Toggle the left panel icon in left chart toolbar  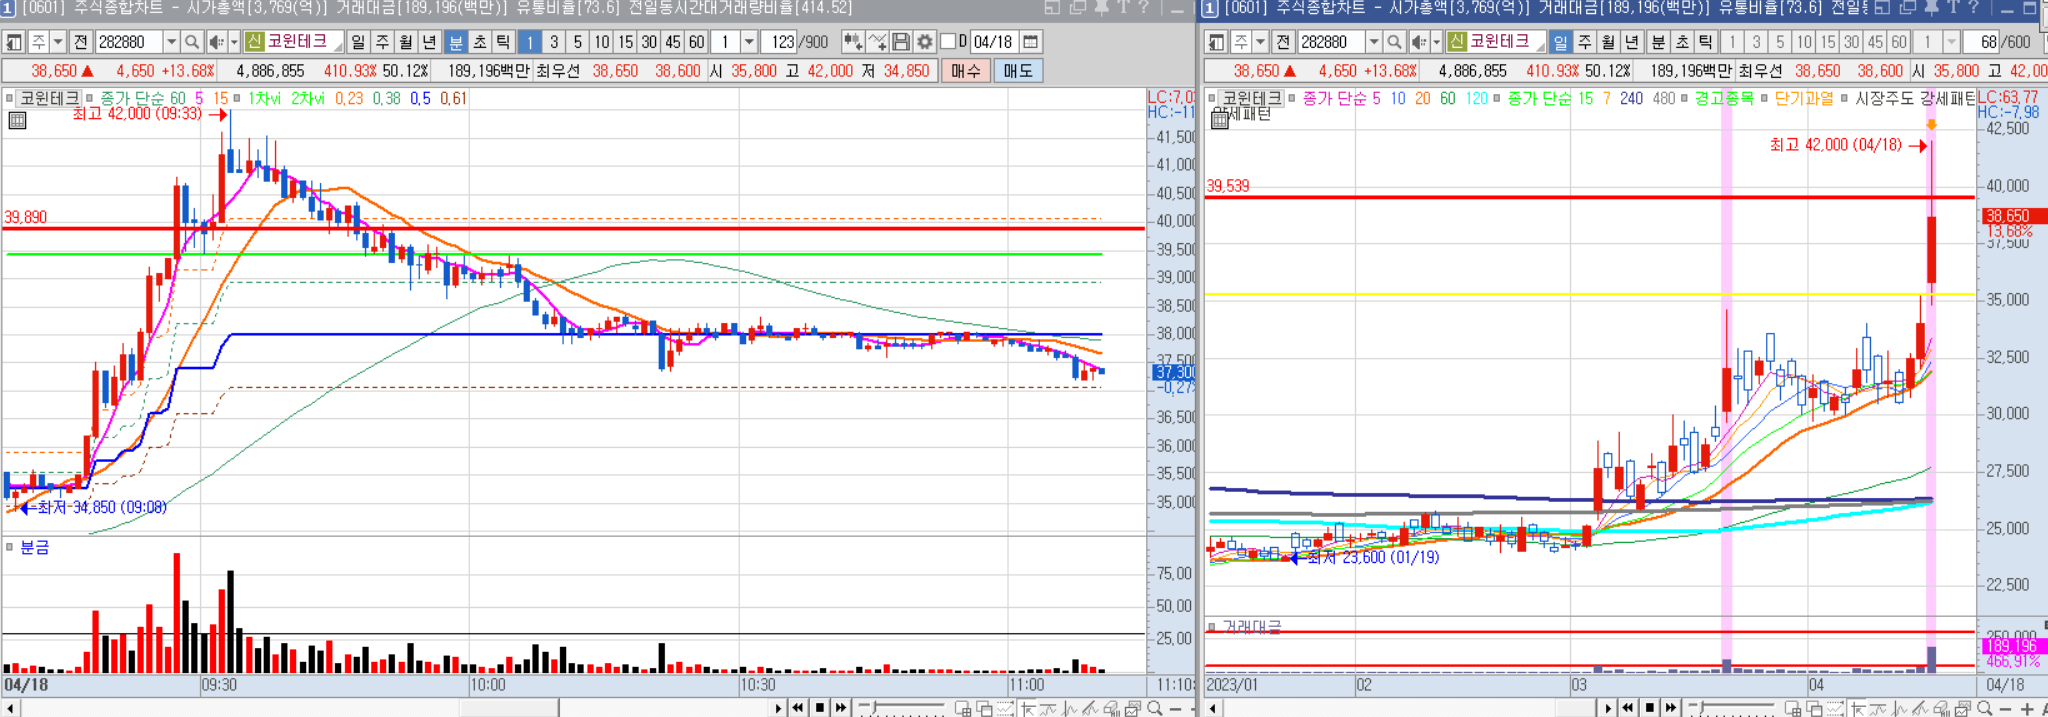14,42
